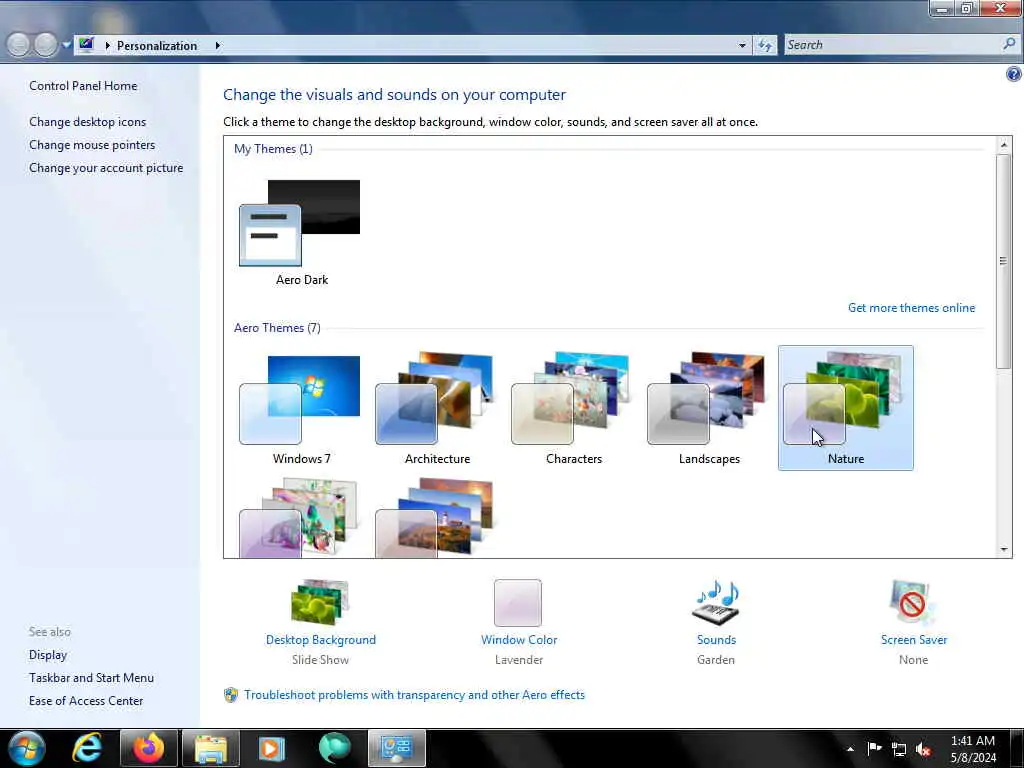The image size is (1024, 768).
Task: Choose the Architecture theme
Action: (437, 409)
